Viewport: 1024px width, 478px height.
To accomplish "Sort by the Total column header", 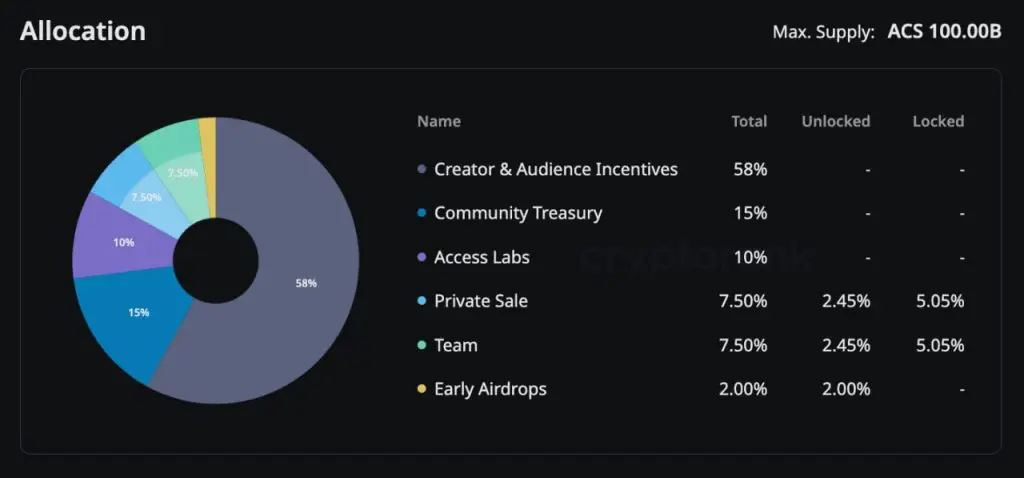I will point(749,121).
